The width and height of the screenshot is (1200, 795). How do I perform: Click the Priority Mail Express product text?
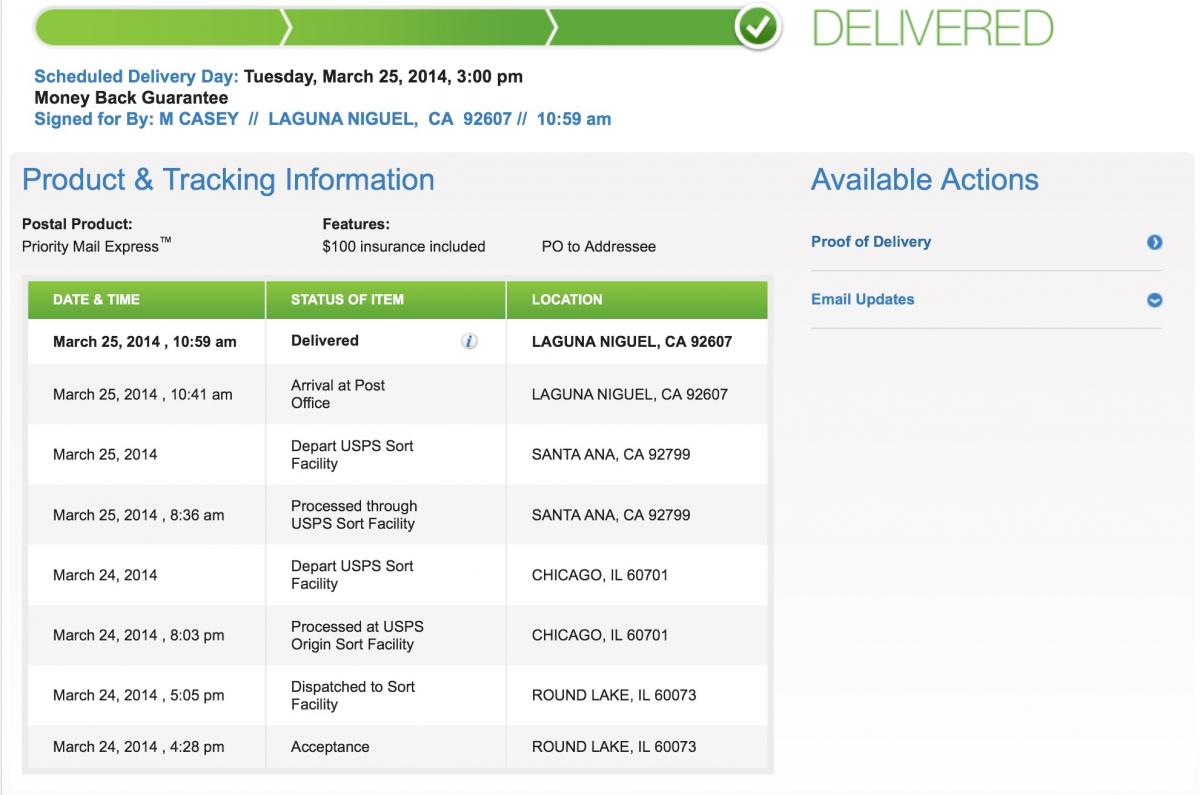(x=96, y=246)
